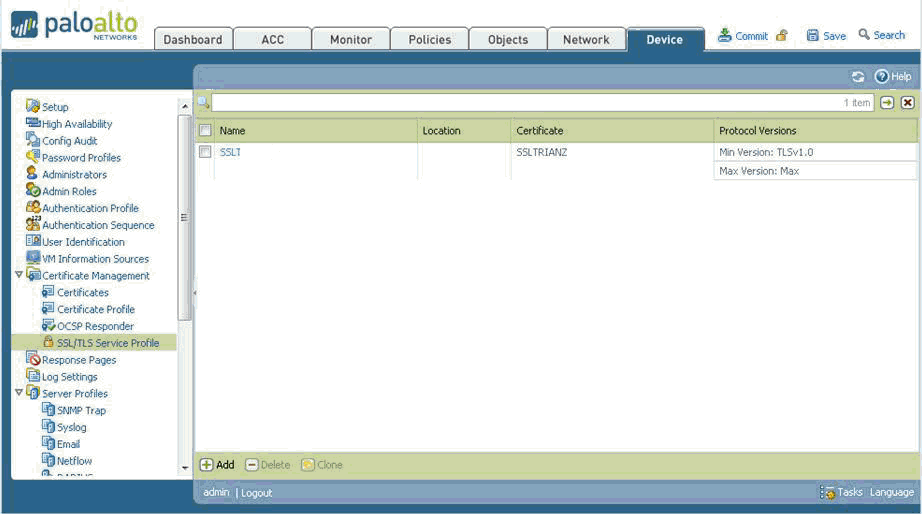Select OCSP Responder in the sidebar

95,326
